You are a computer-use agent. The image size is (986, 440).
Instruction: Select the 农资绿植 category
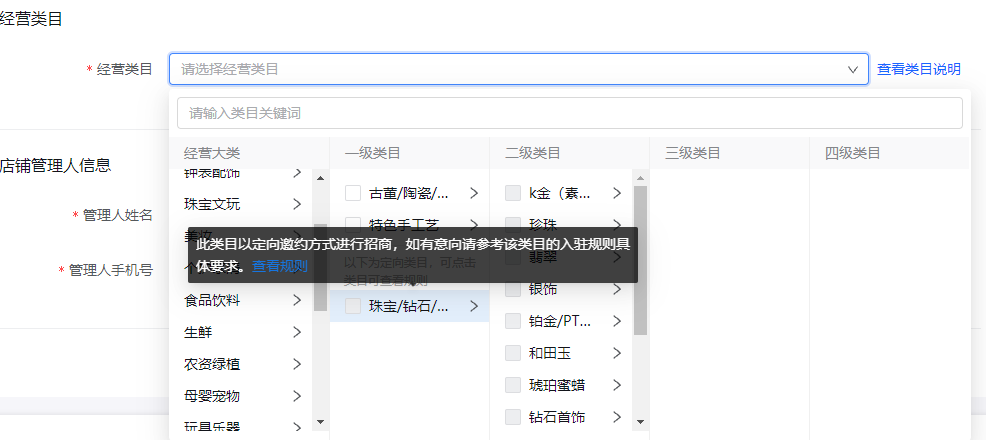pyautogui.click(x=212, y=364)
